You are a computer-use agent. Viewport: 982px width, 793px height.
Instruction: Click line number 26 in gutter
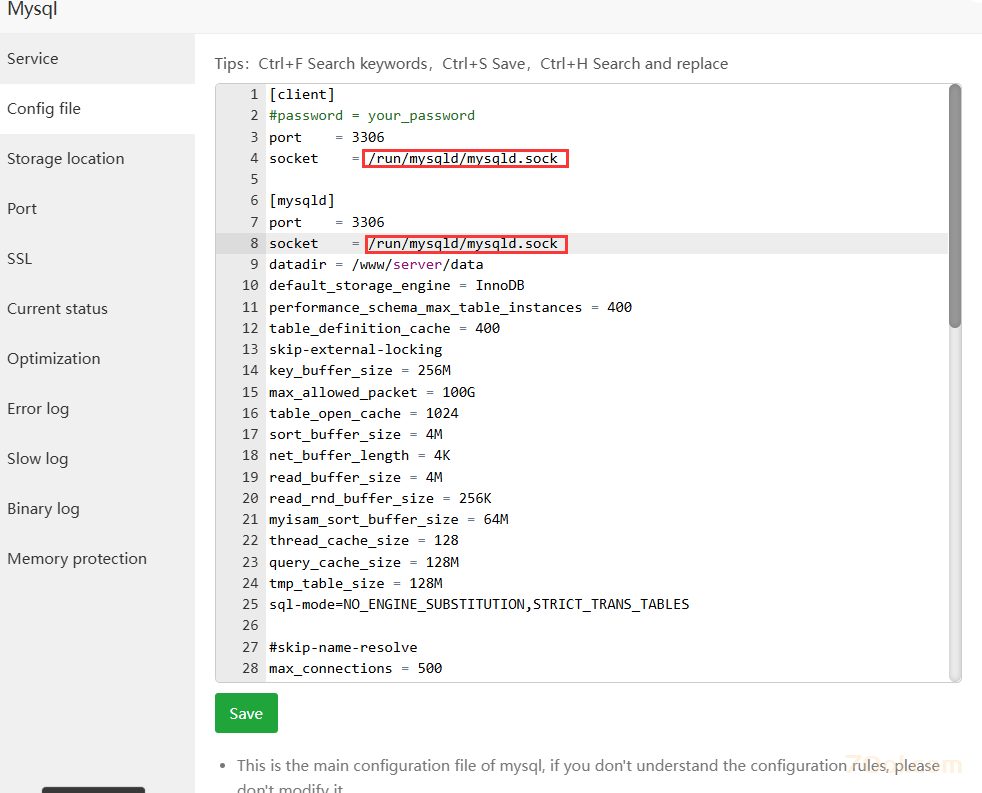pos(251,626)
